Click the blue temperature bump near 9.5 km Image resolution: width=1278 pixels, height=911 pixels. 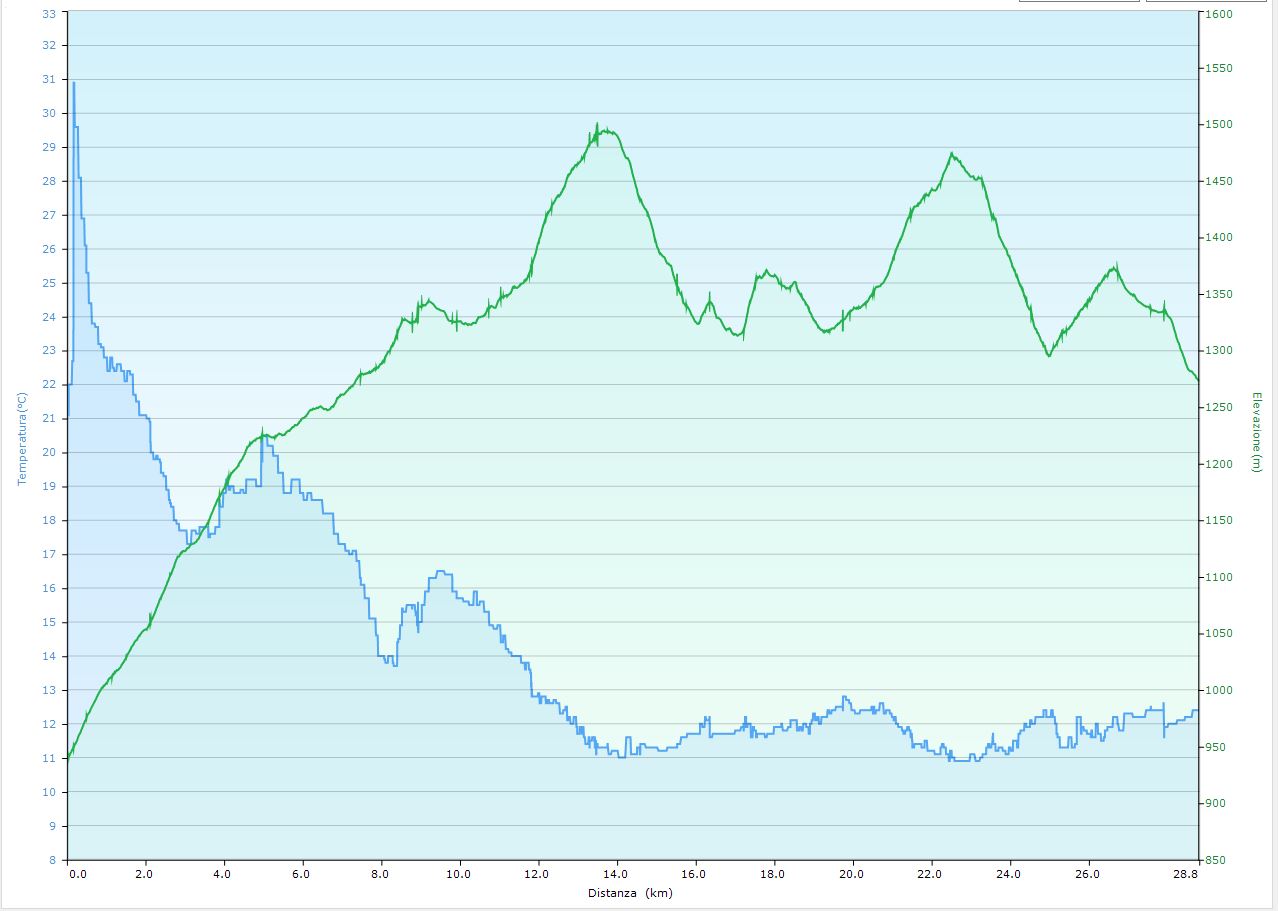pos(441,572)
